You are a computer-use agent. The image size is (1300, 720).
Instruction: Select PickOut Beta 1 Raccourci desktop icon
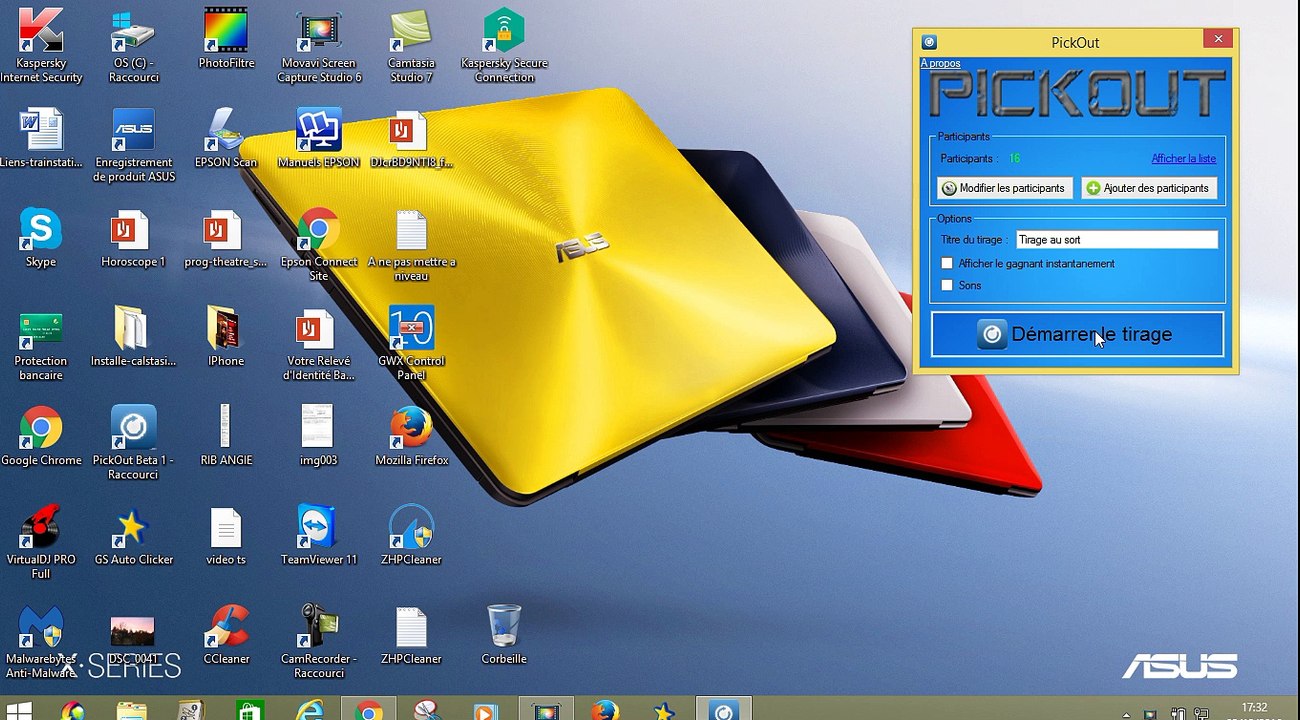(133, 443)
